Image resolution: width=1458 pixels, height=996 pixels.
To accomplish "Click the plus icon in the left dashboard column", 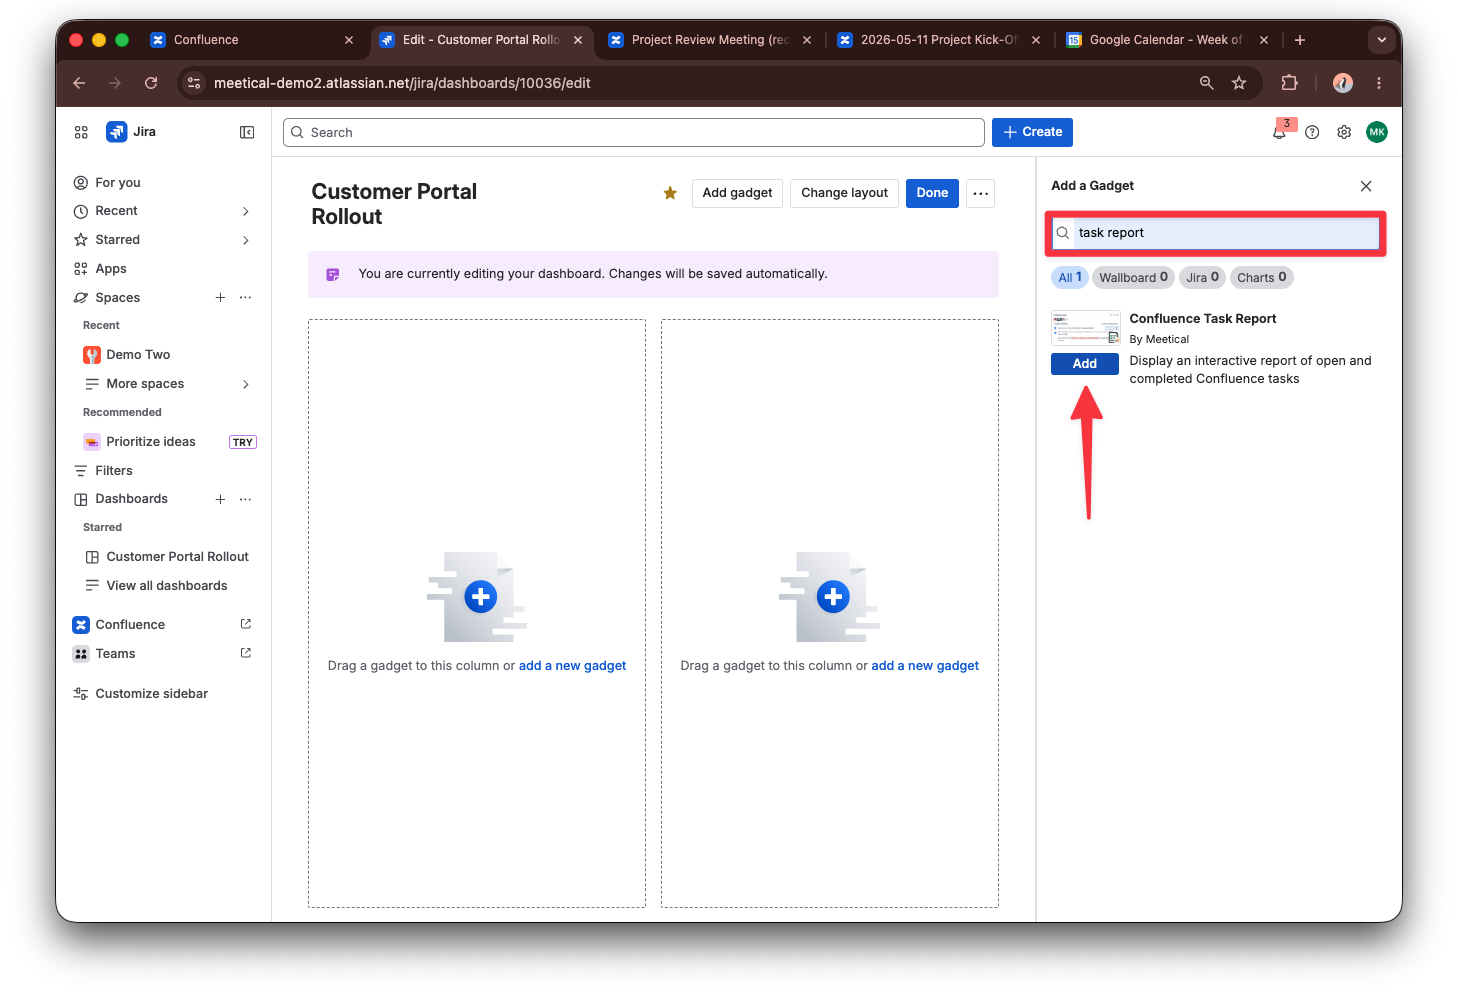I will 481,597.
